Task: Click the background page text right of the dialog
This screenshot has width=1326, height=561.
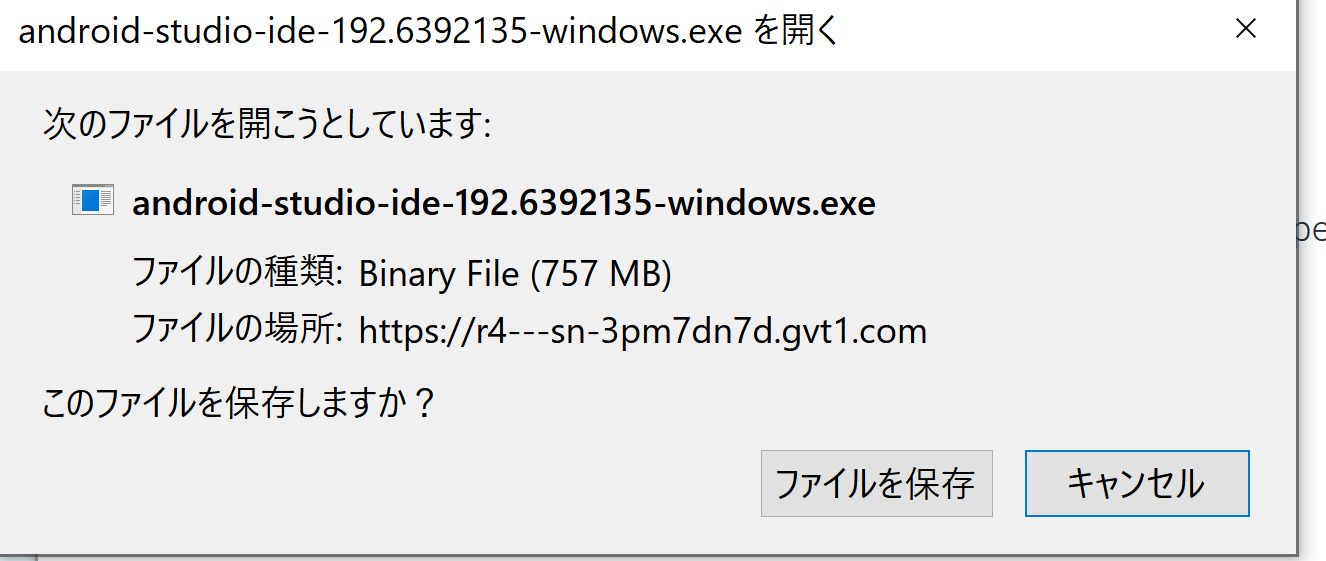Action: click(1312, 230)
